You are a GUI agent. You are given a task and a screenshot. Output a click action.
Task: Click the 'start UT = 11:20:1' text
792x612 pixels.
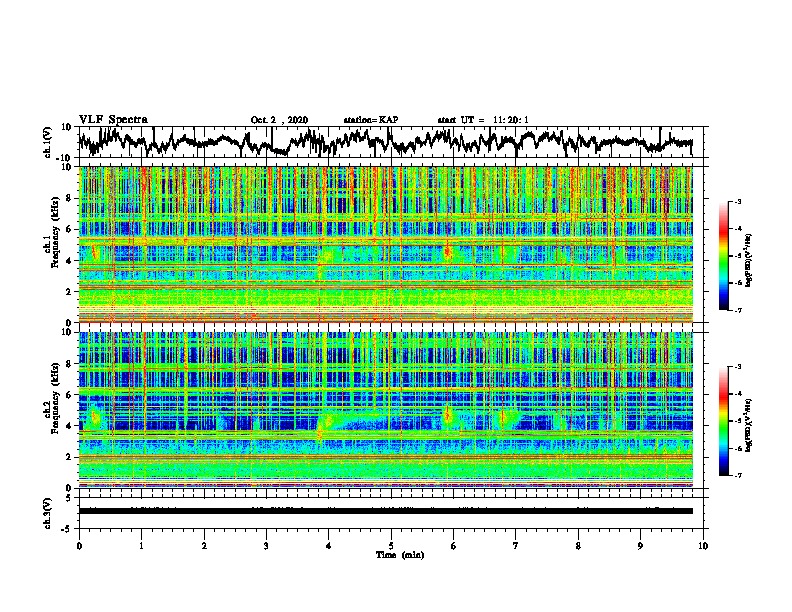[x=483, y=120]
